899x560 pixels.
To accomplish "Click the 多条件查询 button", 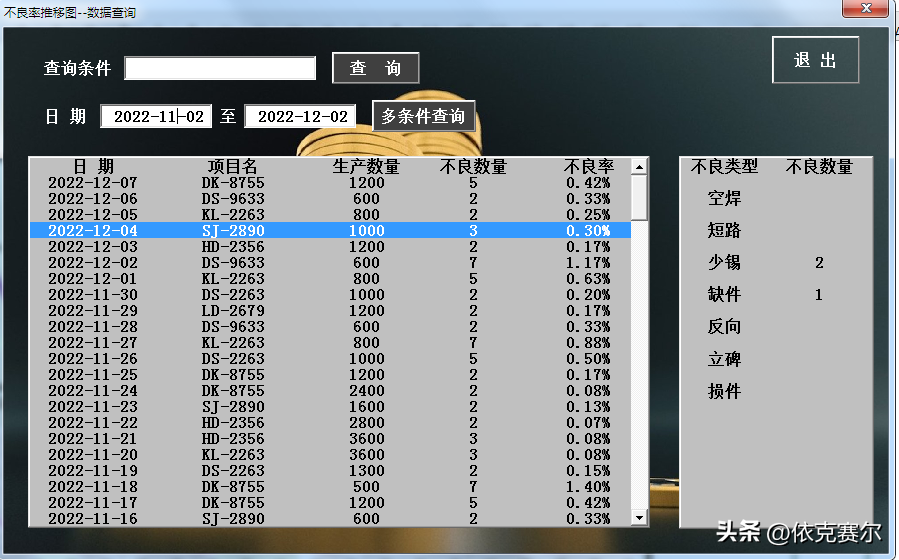I will (x=424, y=116).
